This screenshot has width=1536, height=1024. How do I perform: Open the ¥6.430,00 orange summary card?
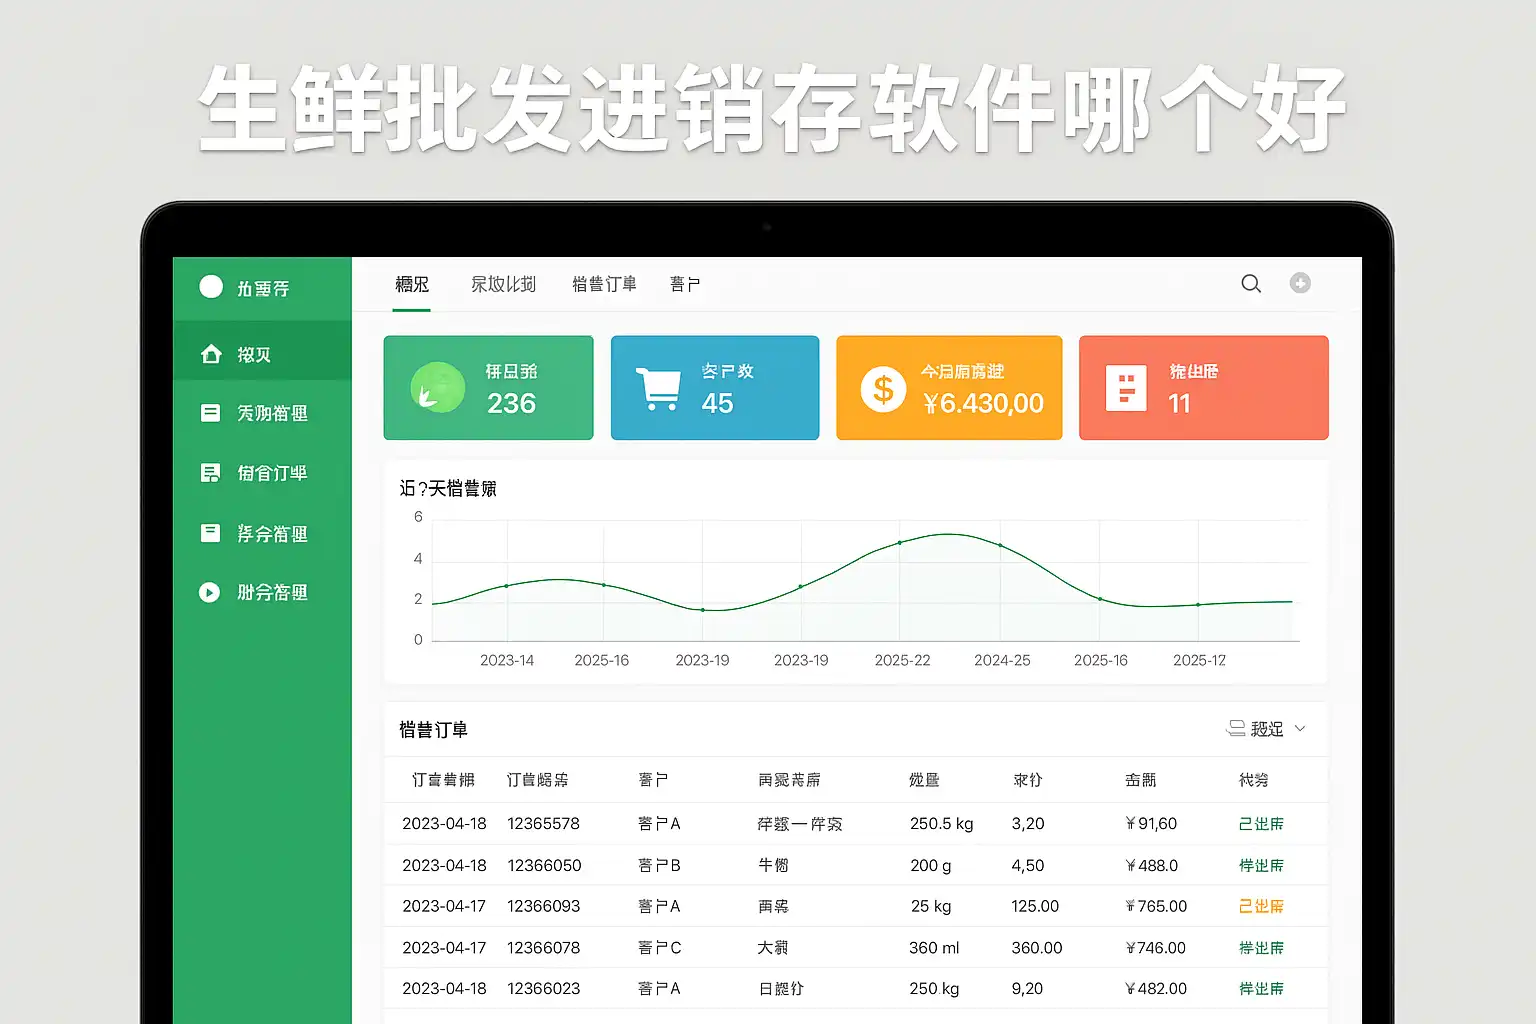click(949, 388)
